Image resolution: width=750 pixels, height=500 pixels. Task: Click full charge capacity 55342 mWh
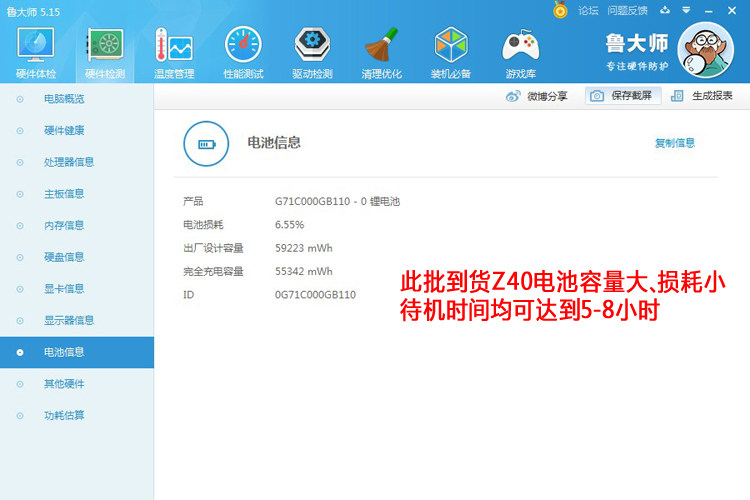(x=303, y=271)
